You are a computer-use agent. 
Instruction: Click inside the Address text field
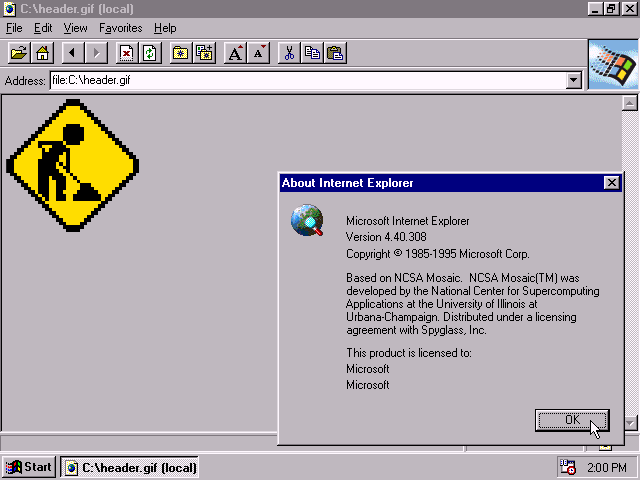(x=300, y=81)
